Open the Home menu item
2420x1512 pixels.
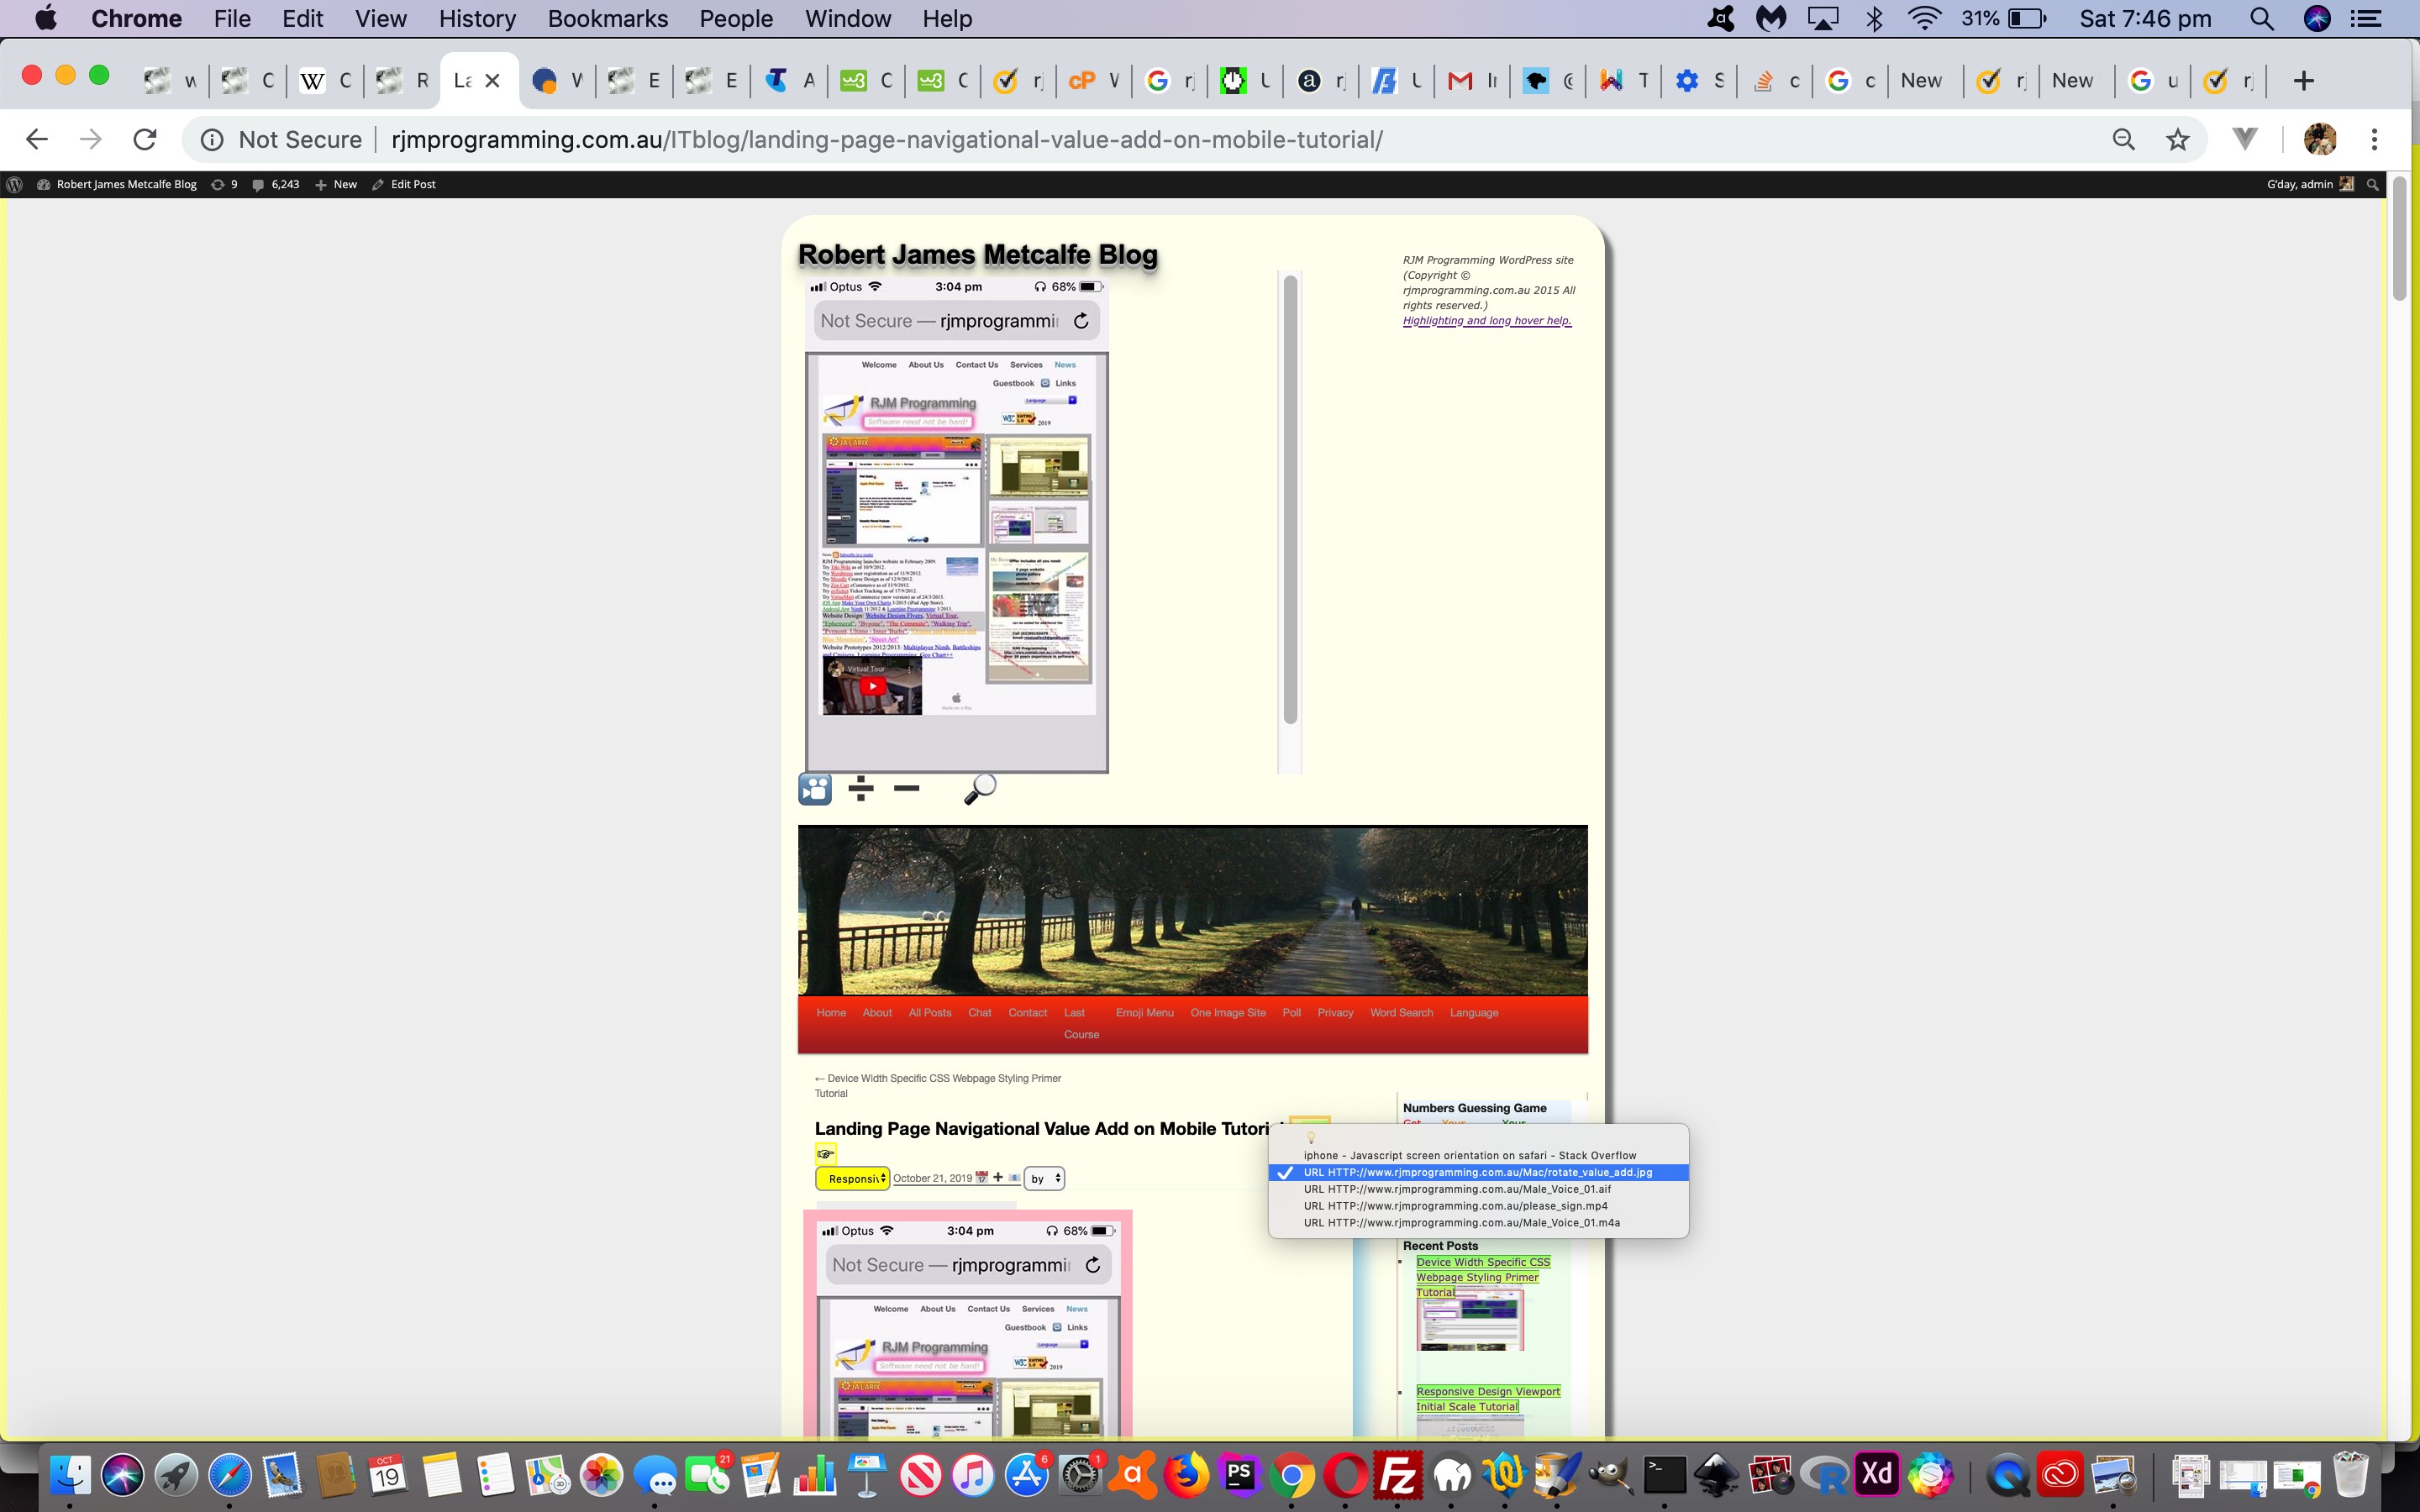tap(831, 1013)
